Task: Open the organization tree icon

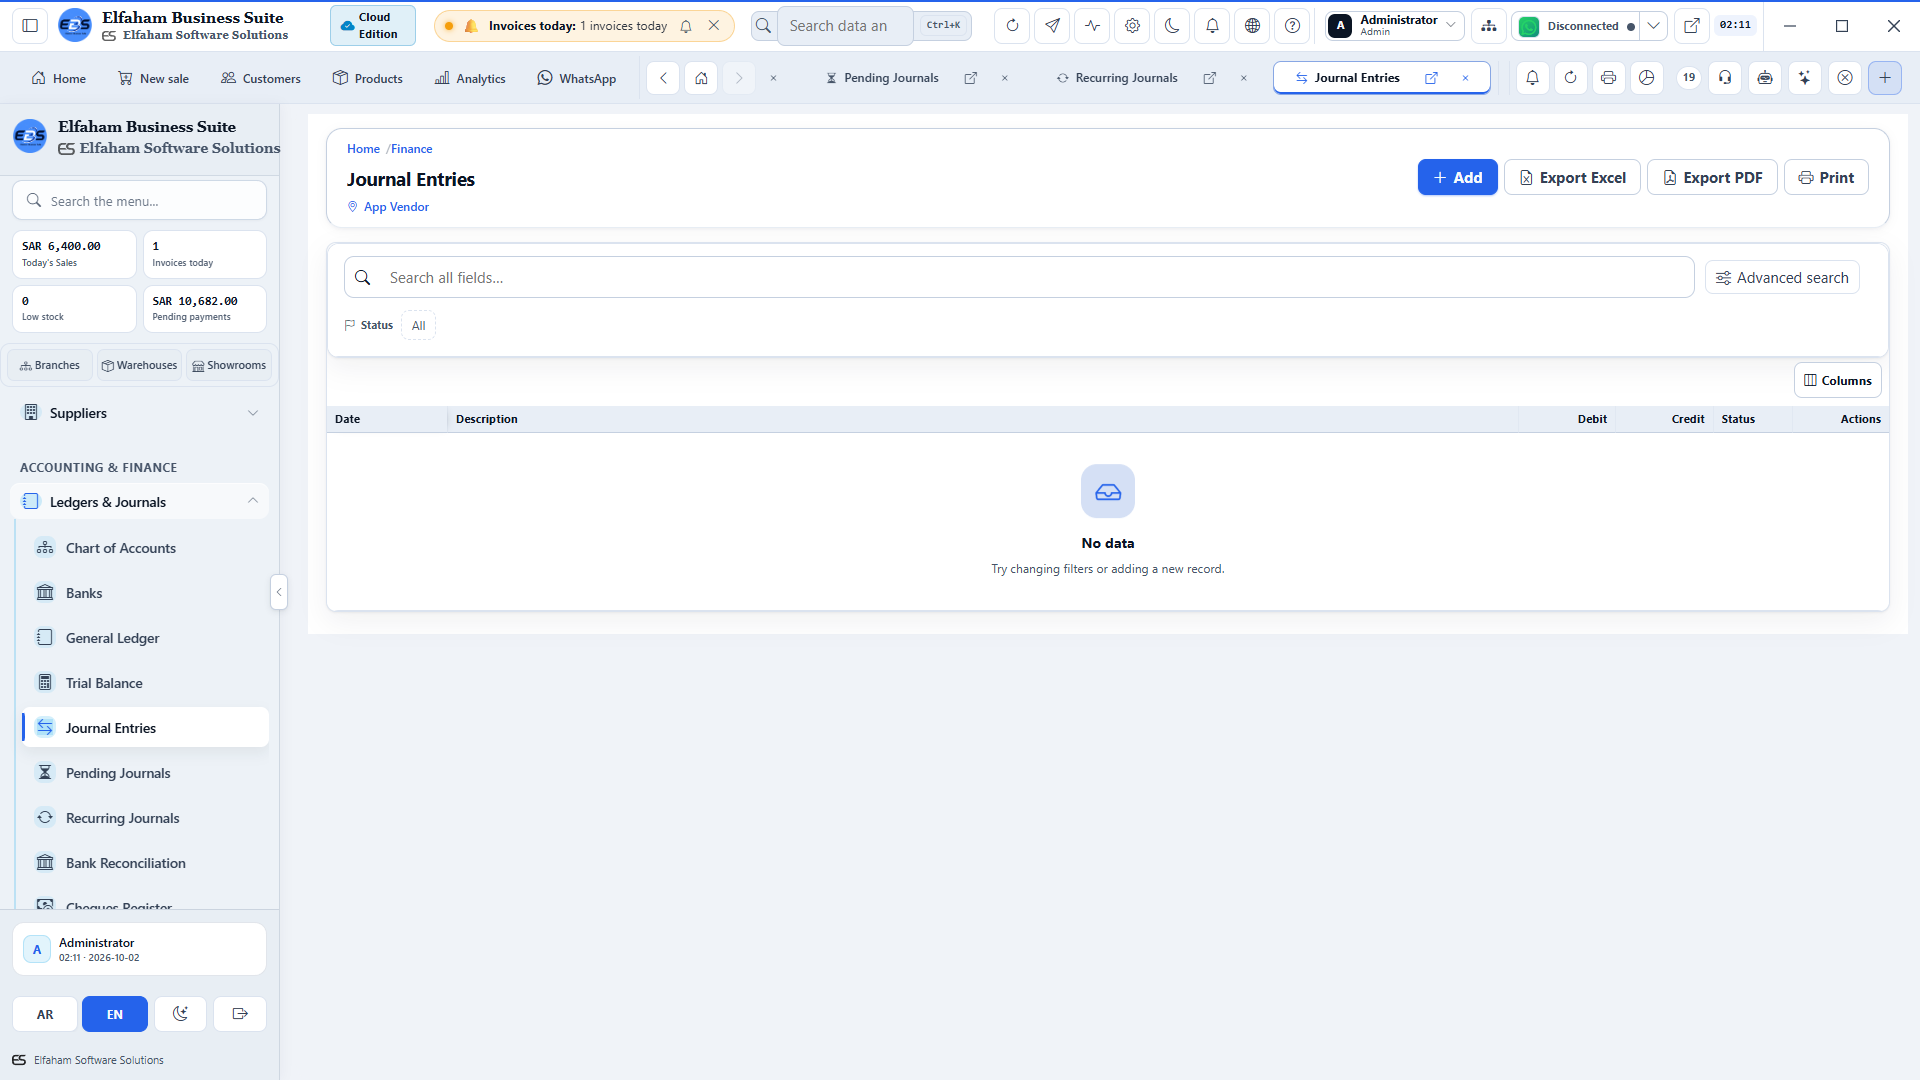Action: pyautogui.click(x=1489, y=26)
